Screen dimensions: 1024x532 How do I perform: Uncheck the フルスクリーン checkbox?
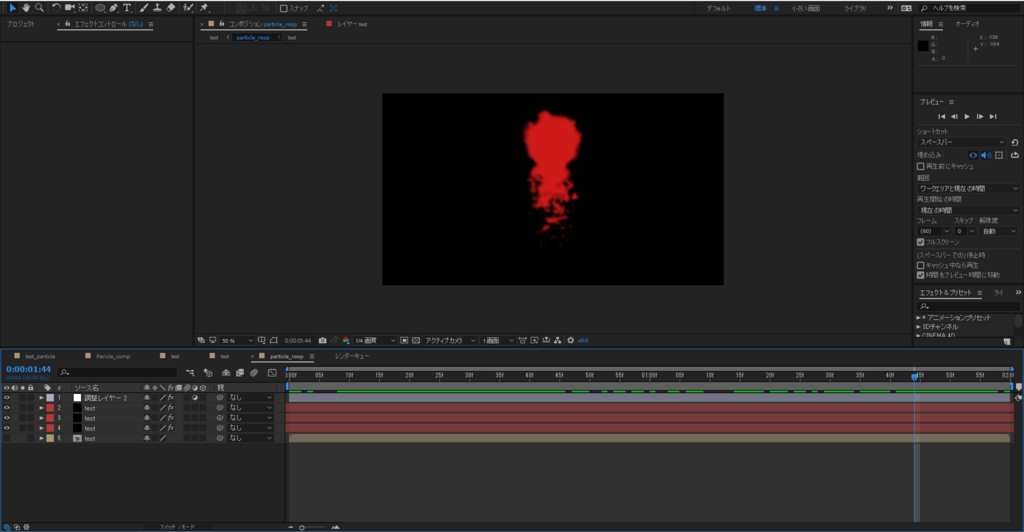pyautogui.click(x=920, y=242)
